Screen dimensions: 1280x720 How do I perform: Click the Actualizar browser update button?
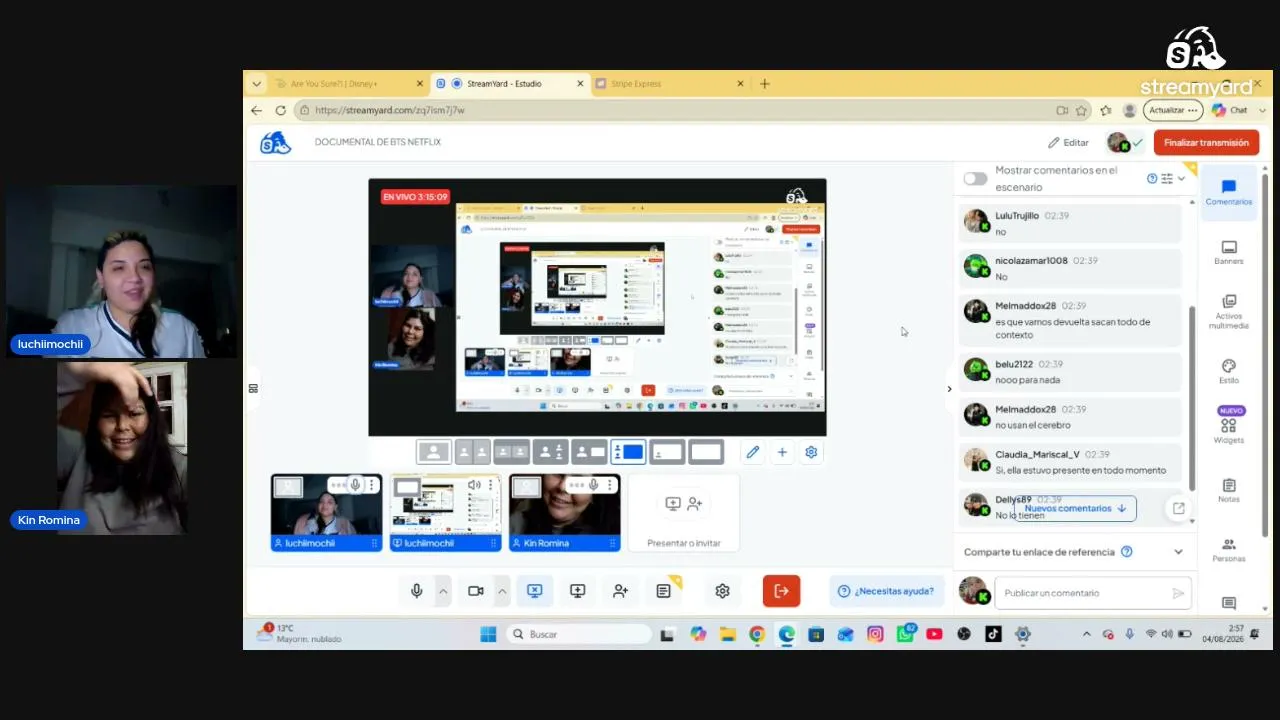point(1173,110)
